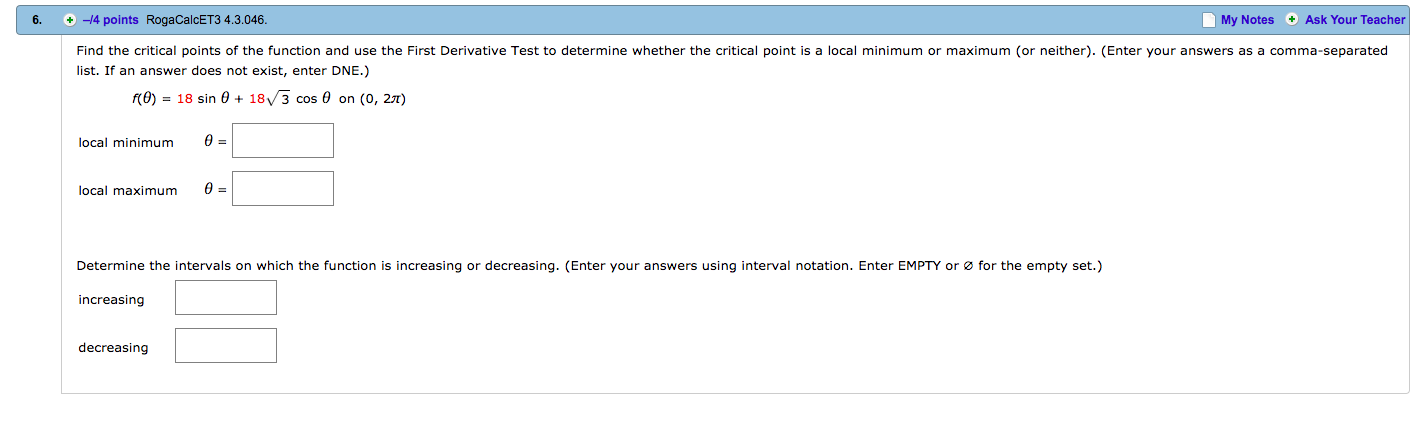1420x432 pixels.
Task: Click the RogaCalcET3 4.3.046 reference text
Action: (206, 20)
